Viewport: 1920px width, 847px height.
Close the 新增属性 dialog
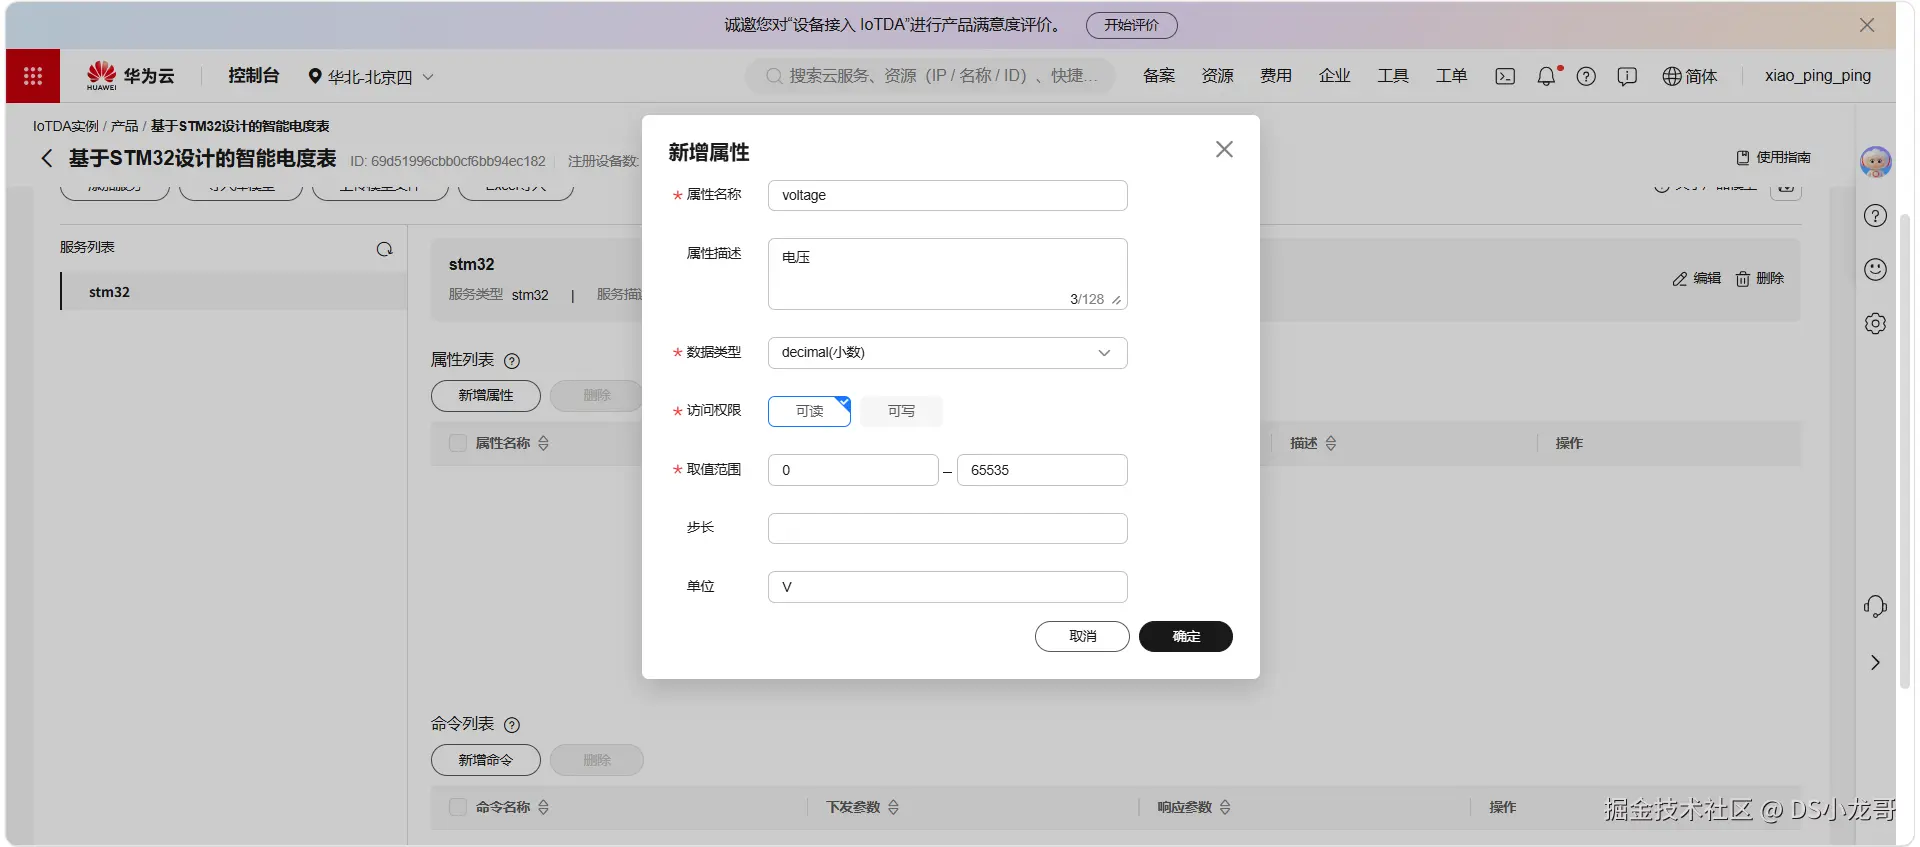tap(1224, 149)
